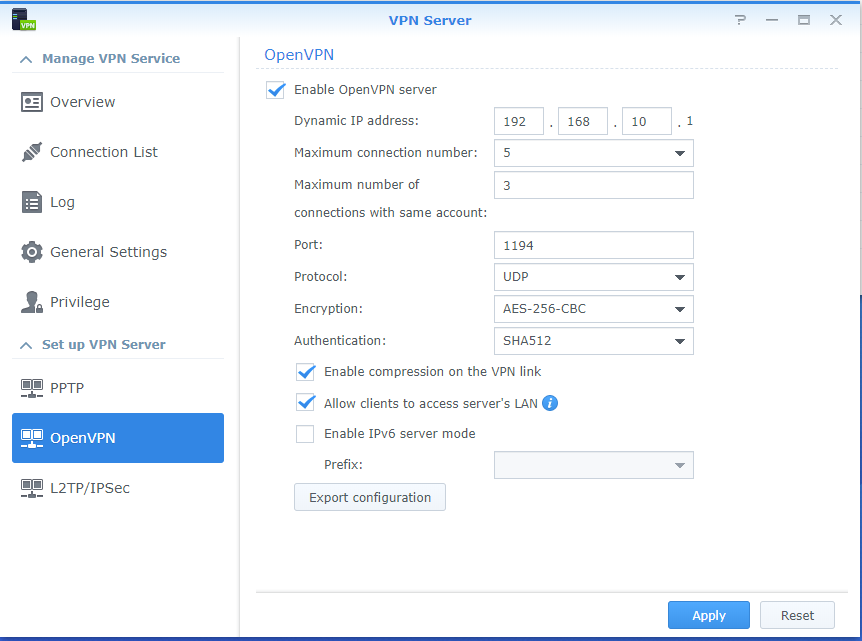Open the Overview page icon

33,101
